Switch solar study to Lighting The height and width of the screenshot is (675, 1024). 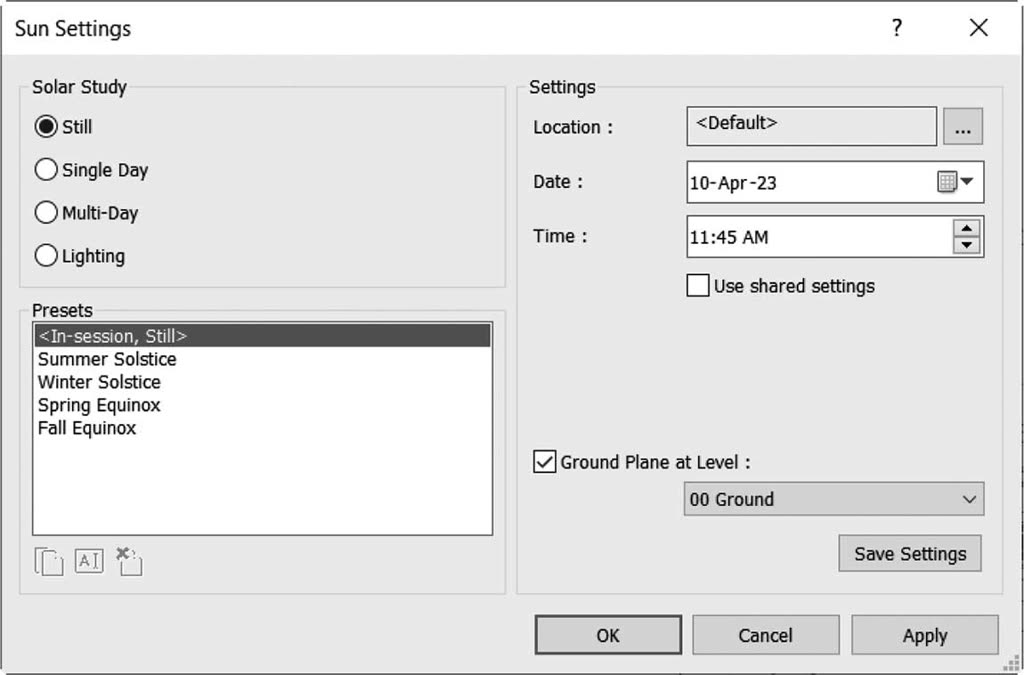[46, 256]
